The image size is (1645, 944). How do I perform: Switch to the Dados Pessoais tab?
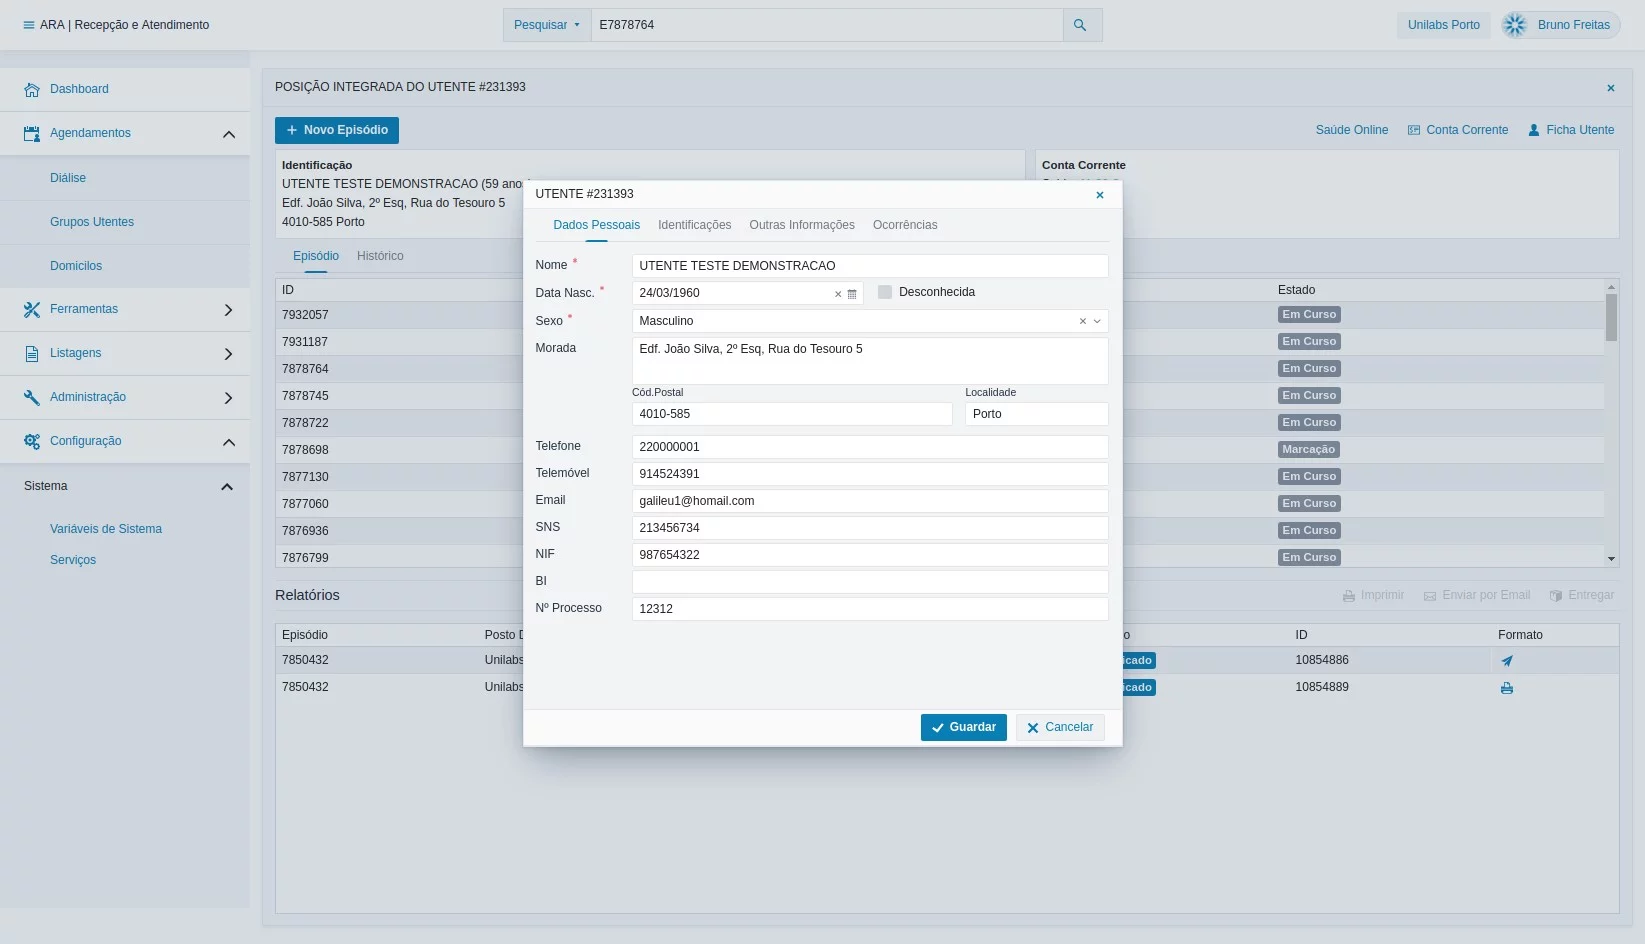pyautogui.click(x=597, y=225)
